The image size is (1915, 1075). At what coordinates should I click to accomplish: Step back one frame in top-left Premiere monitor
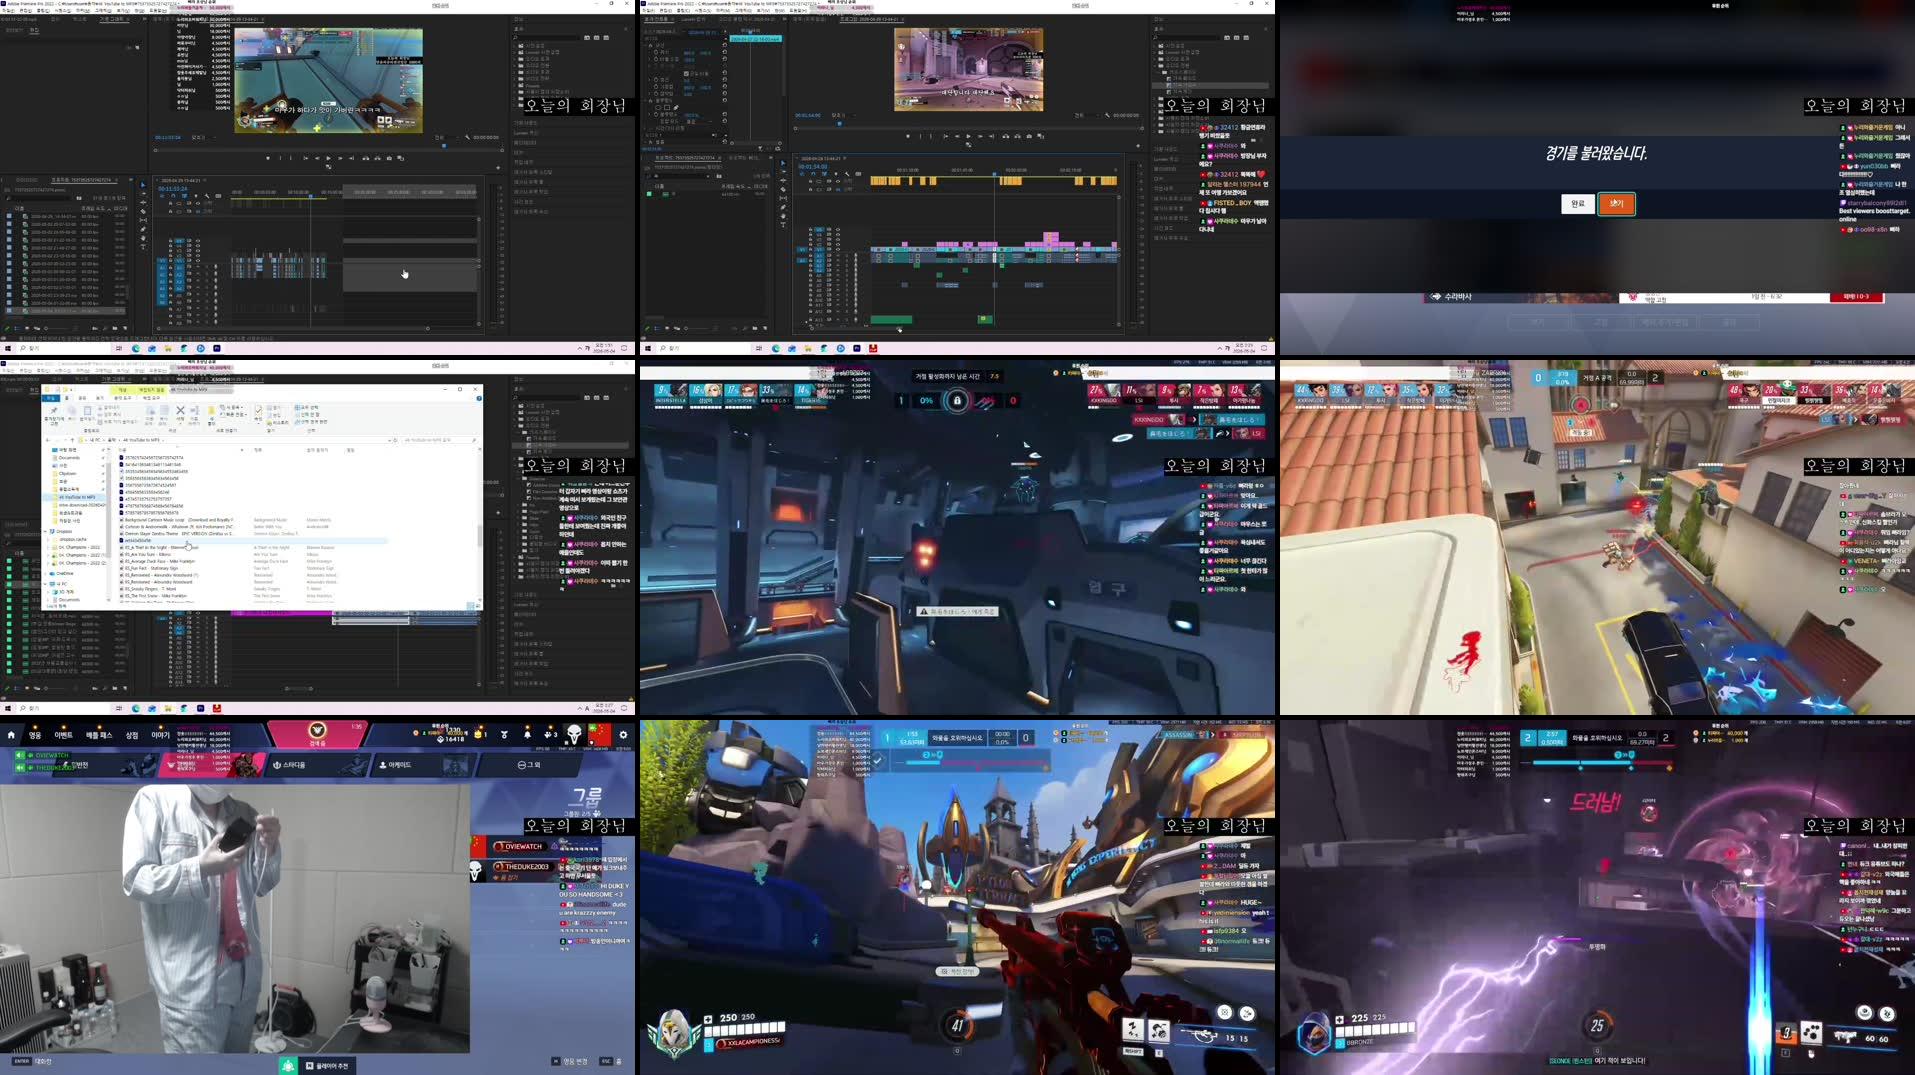click(x=317, y=158)
